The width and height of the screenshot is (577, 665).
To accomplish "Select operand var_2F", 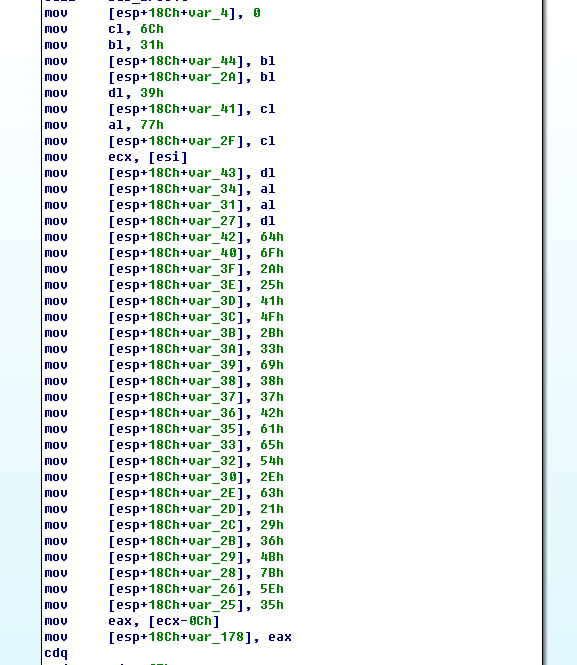I will tap(213, 141).
